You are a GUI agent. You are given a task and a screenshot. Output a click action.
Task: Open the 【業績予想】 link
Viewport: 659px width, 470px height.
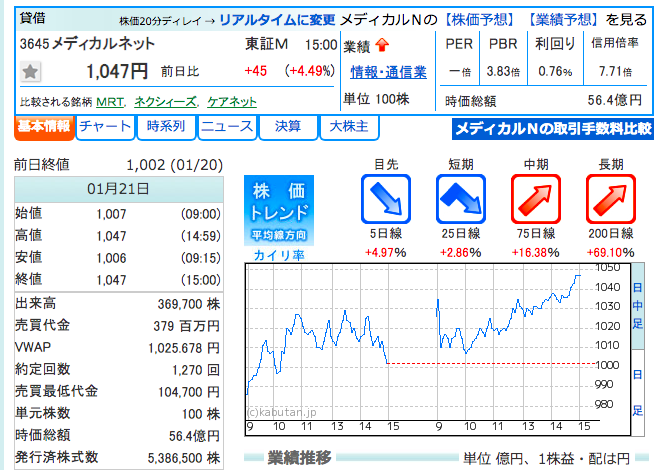pyautogui.click(x=562, y=19)
